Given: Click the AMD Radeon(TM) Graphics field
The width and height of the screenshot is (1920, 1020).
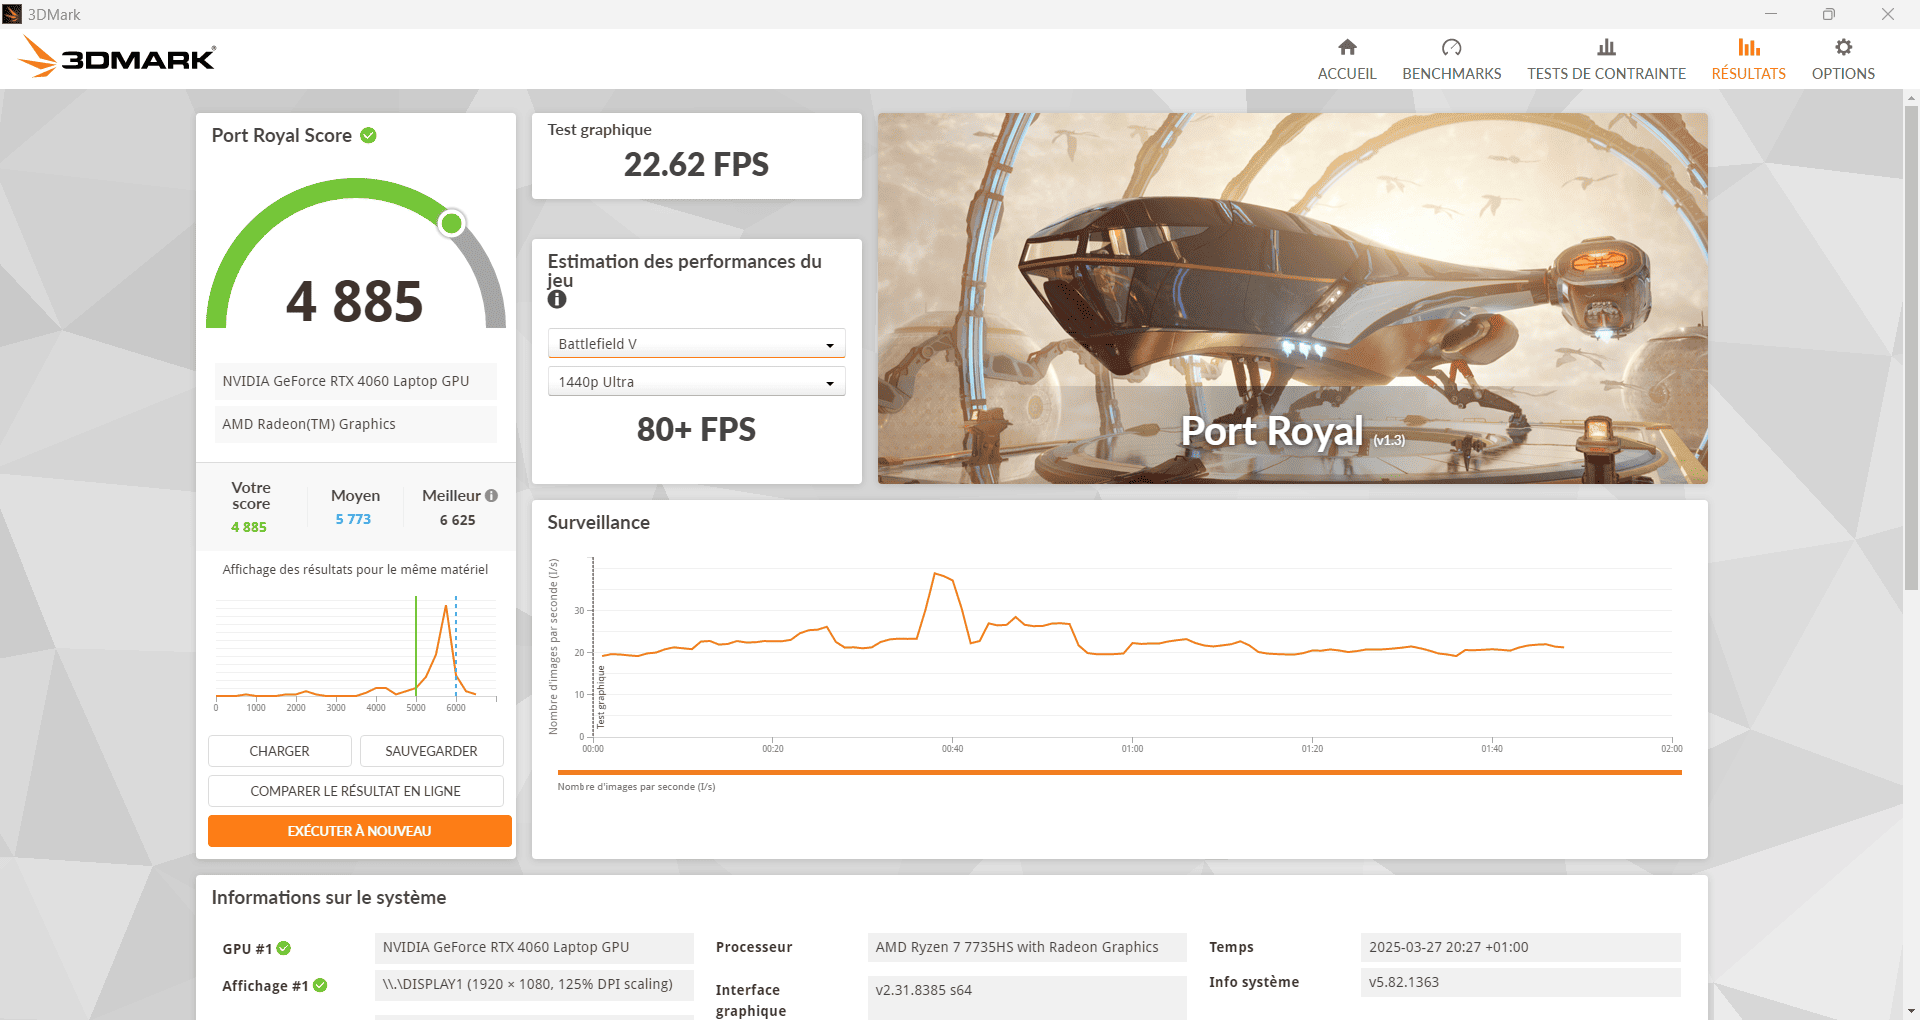Looking at the screenshot, I should pyautogui.click(x=355, y=424).
